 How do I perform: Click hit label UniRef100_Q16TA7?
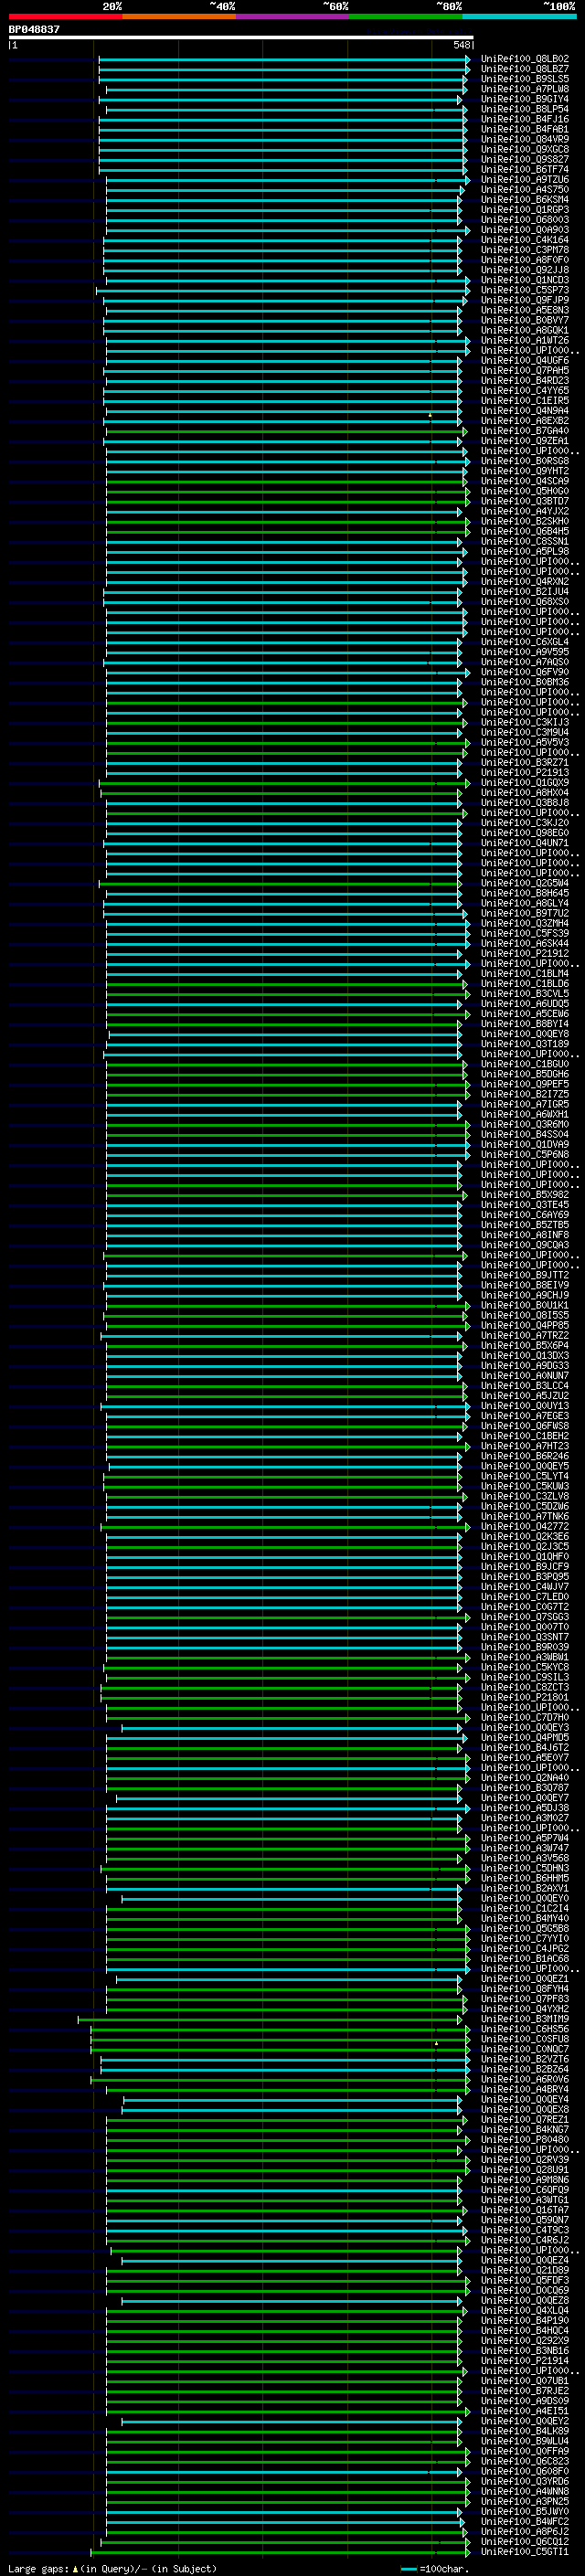[x=525, y=2211]
